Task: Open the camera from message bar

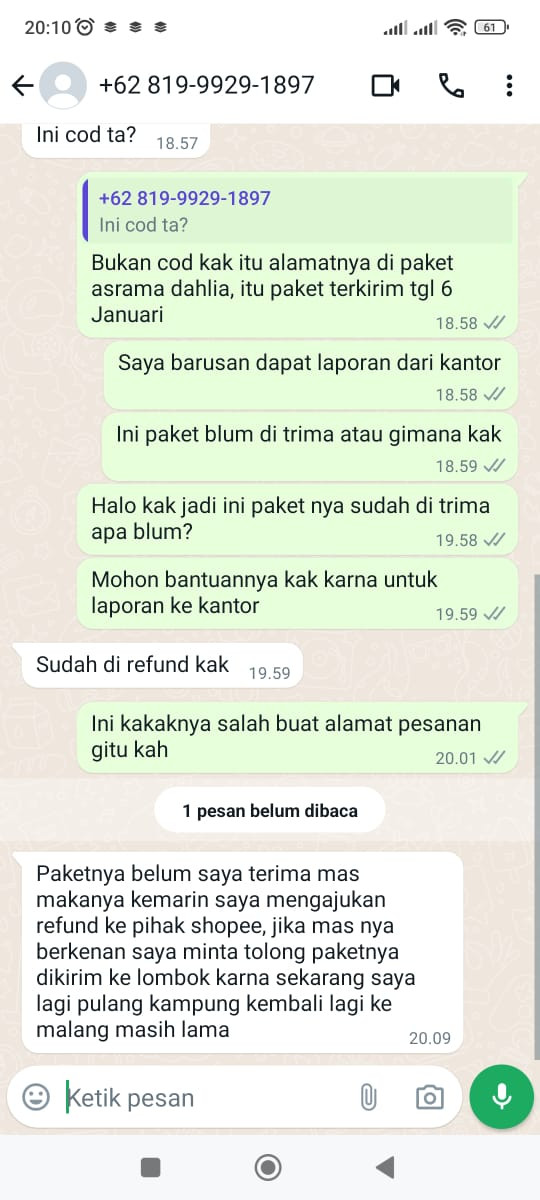Action: 429,1098
